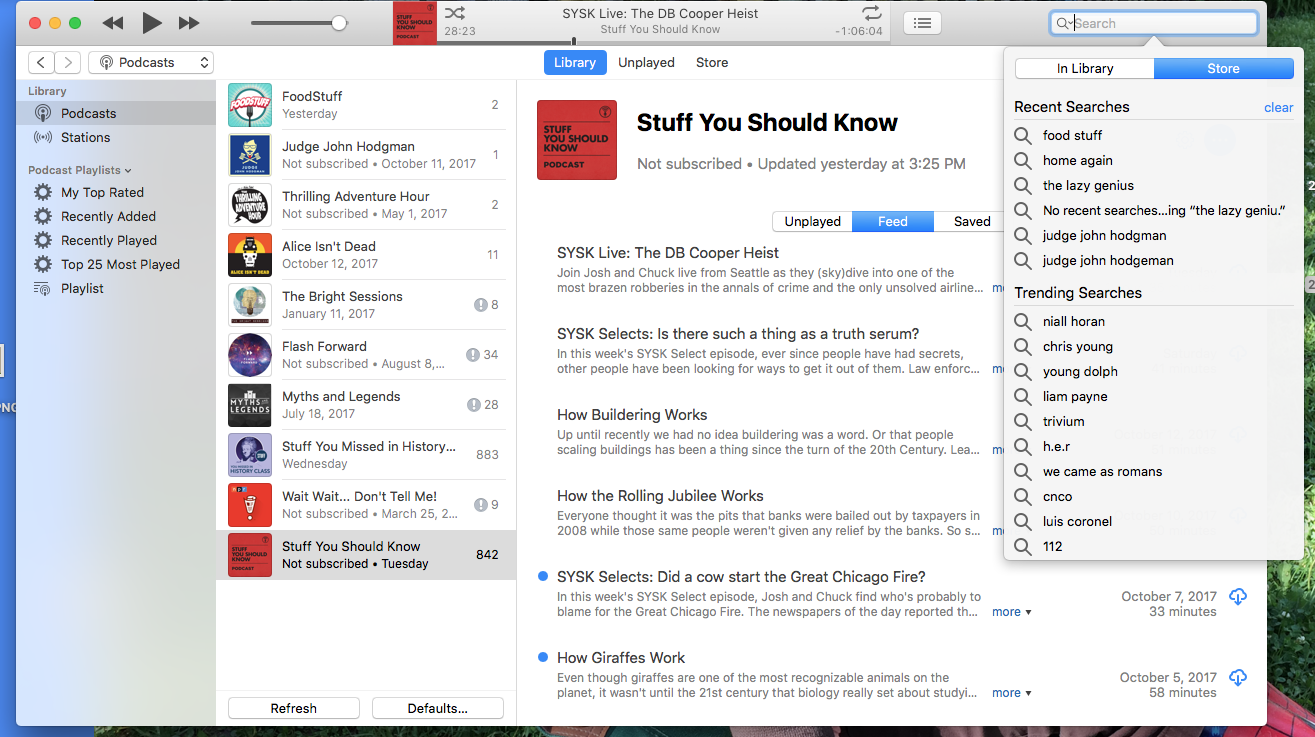Switch search scope to In Library
This screenshot has width=1315, height=737.
(x=1085, y=69)
